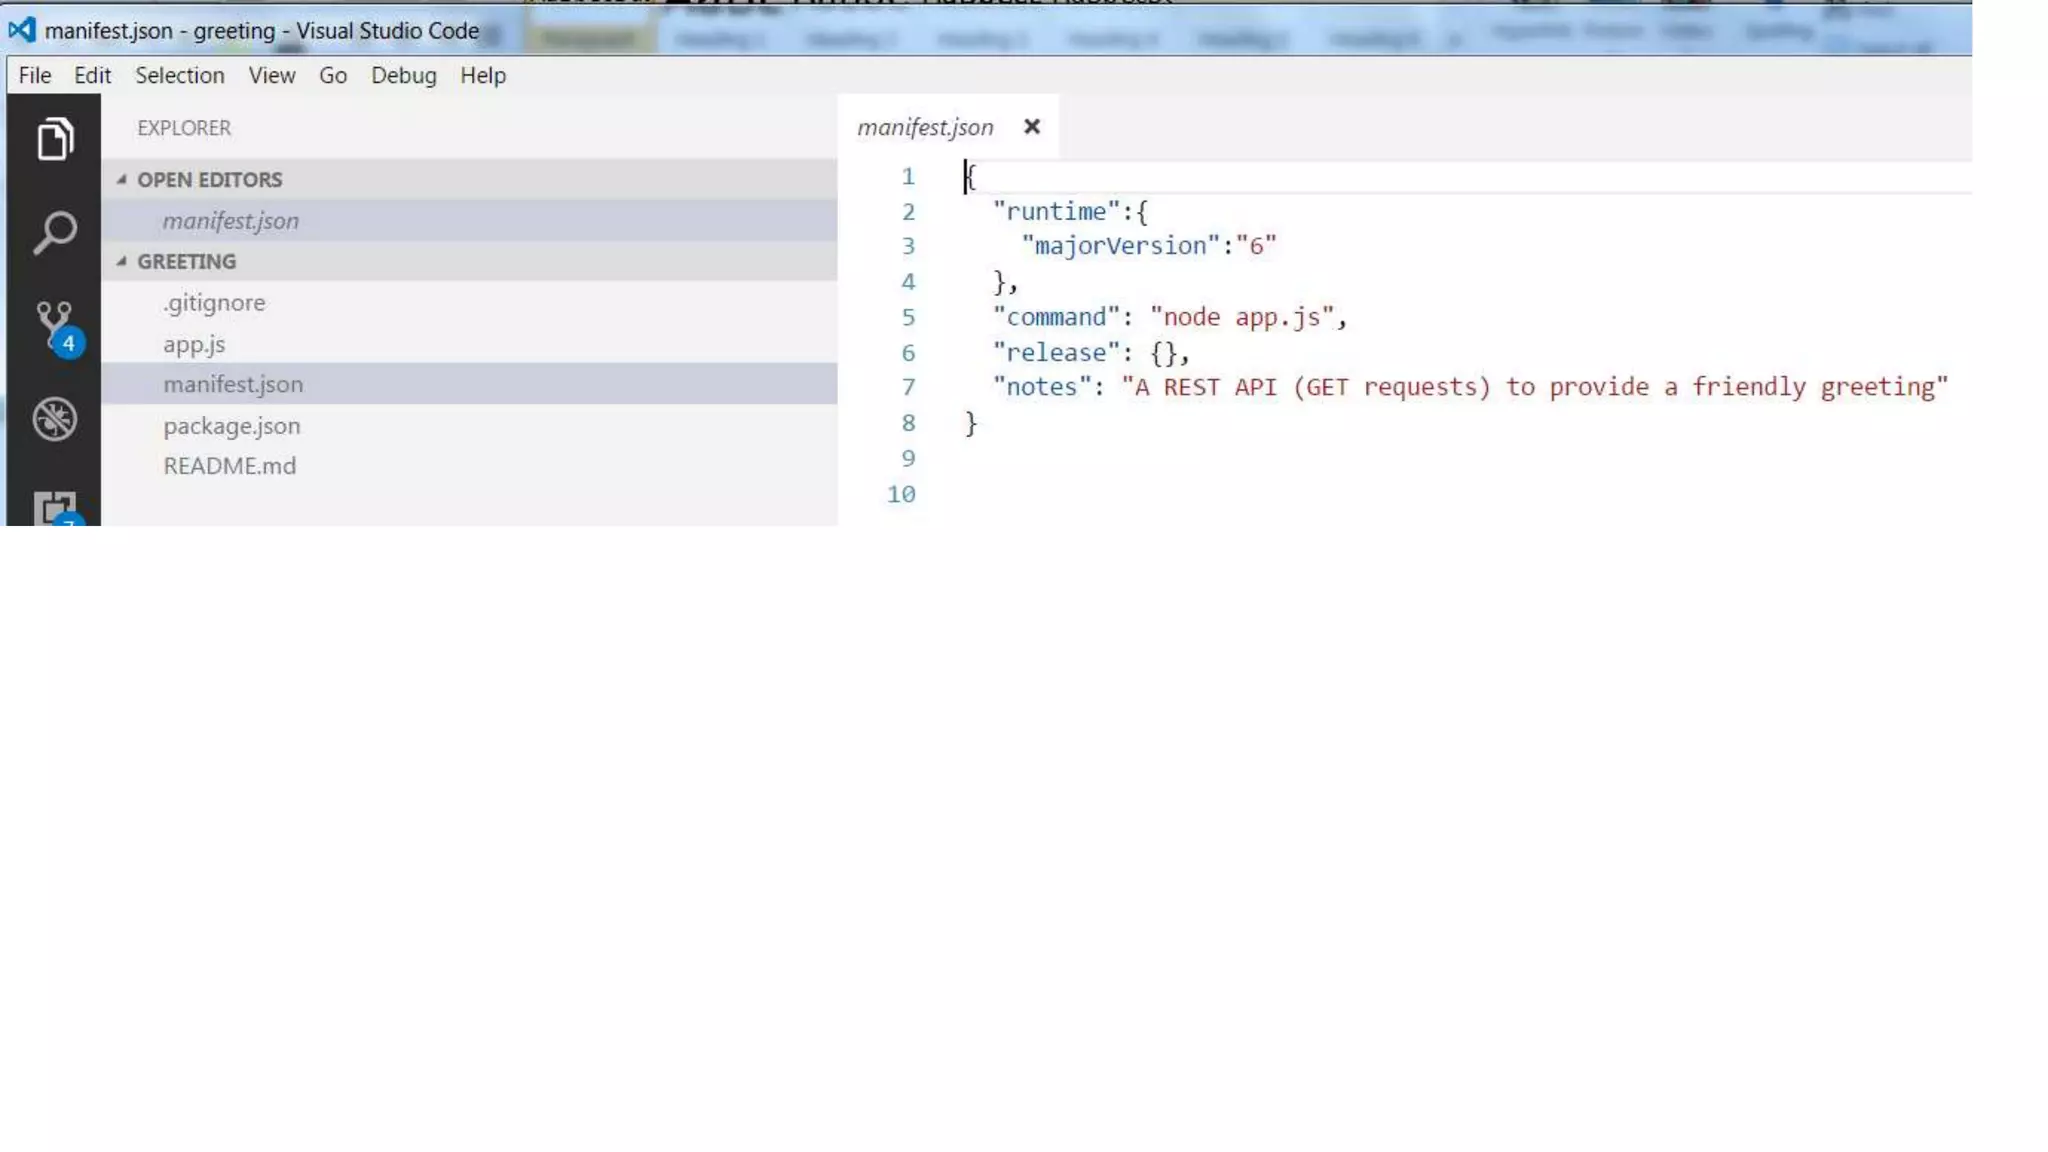This screenshot has width=2048, height=1152.
Task: Open README.md in the explorer
Action: tap(229, 466)
